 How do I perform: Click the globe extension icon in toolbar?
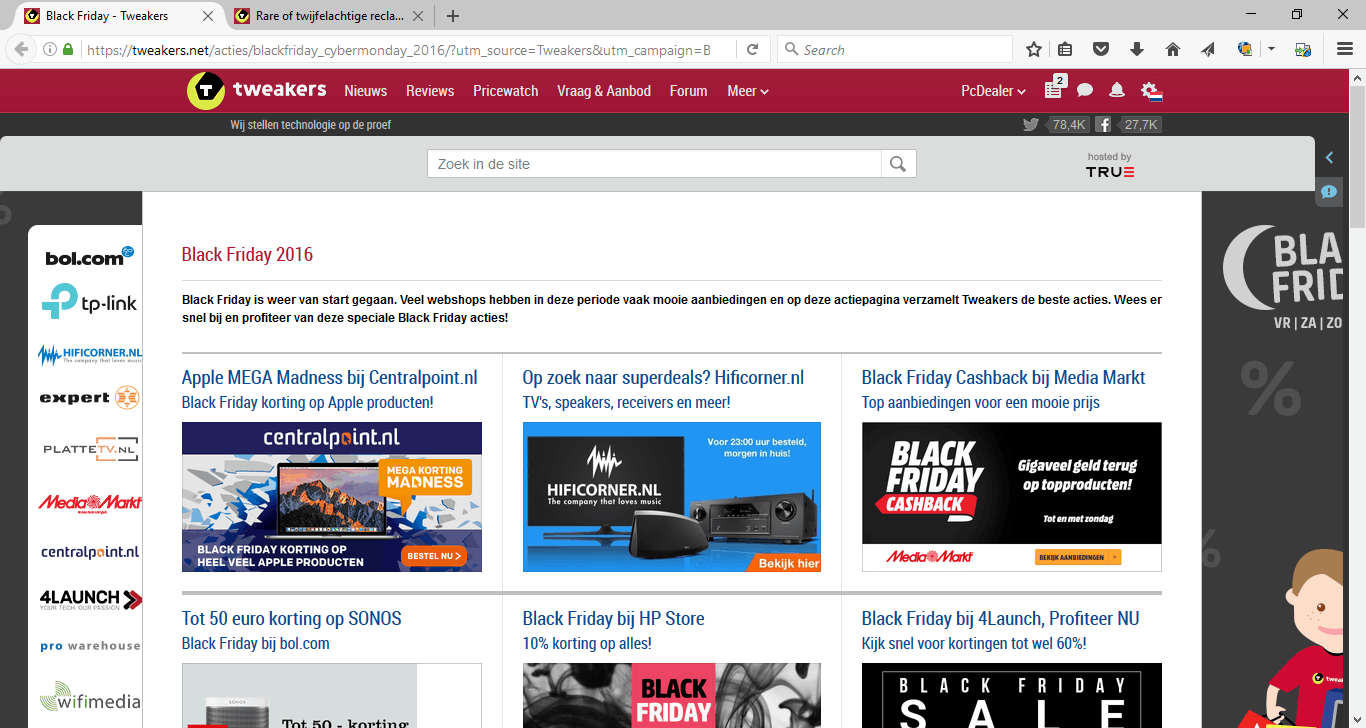pyautogui.click(x=1245, y=49)
